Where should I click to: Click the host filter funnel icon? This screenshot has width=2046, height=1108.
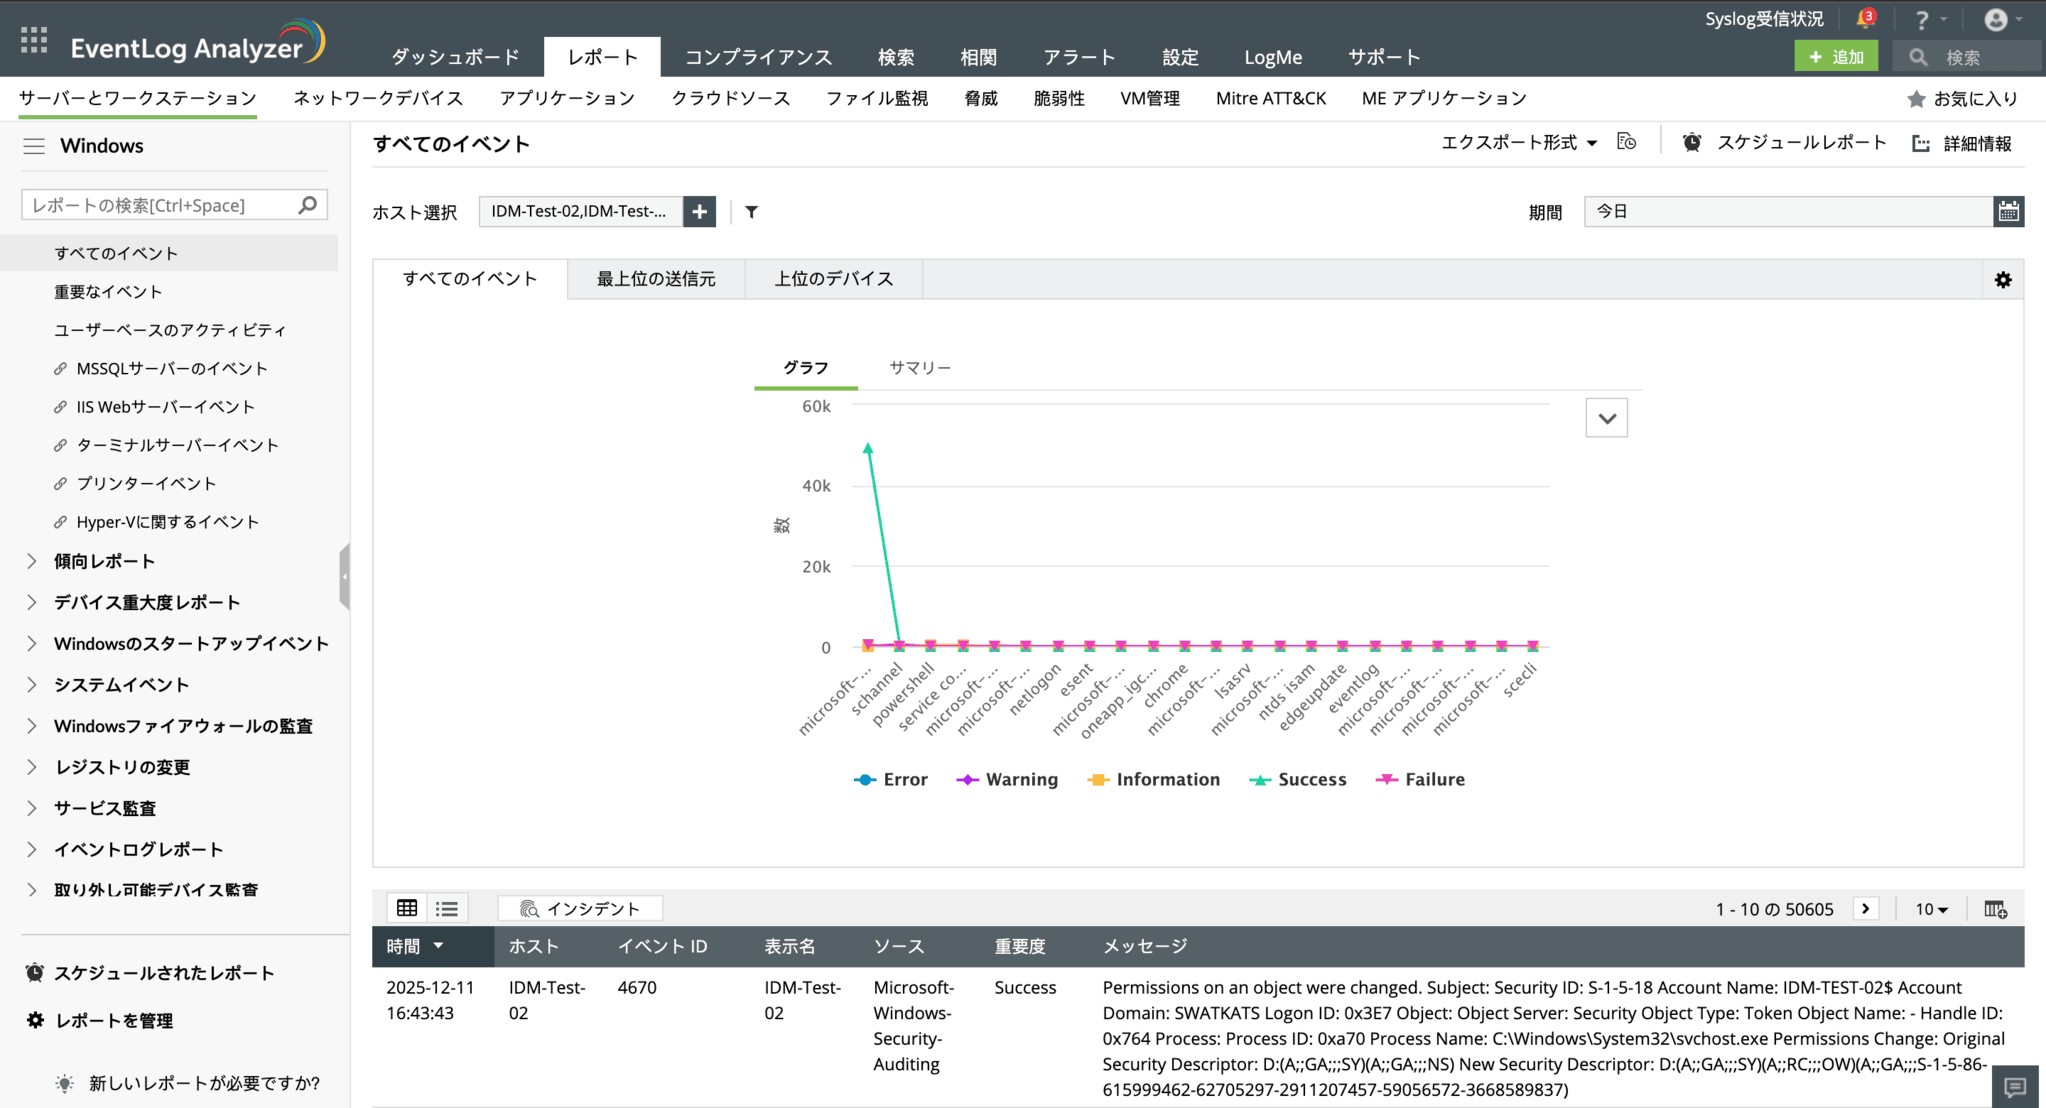point(751,212)
